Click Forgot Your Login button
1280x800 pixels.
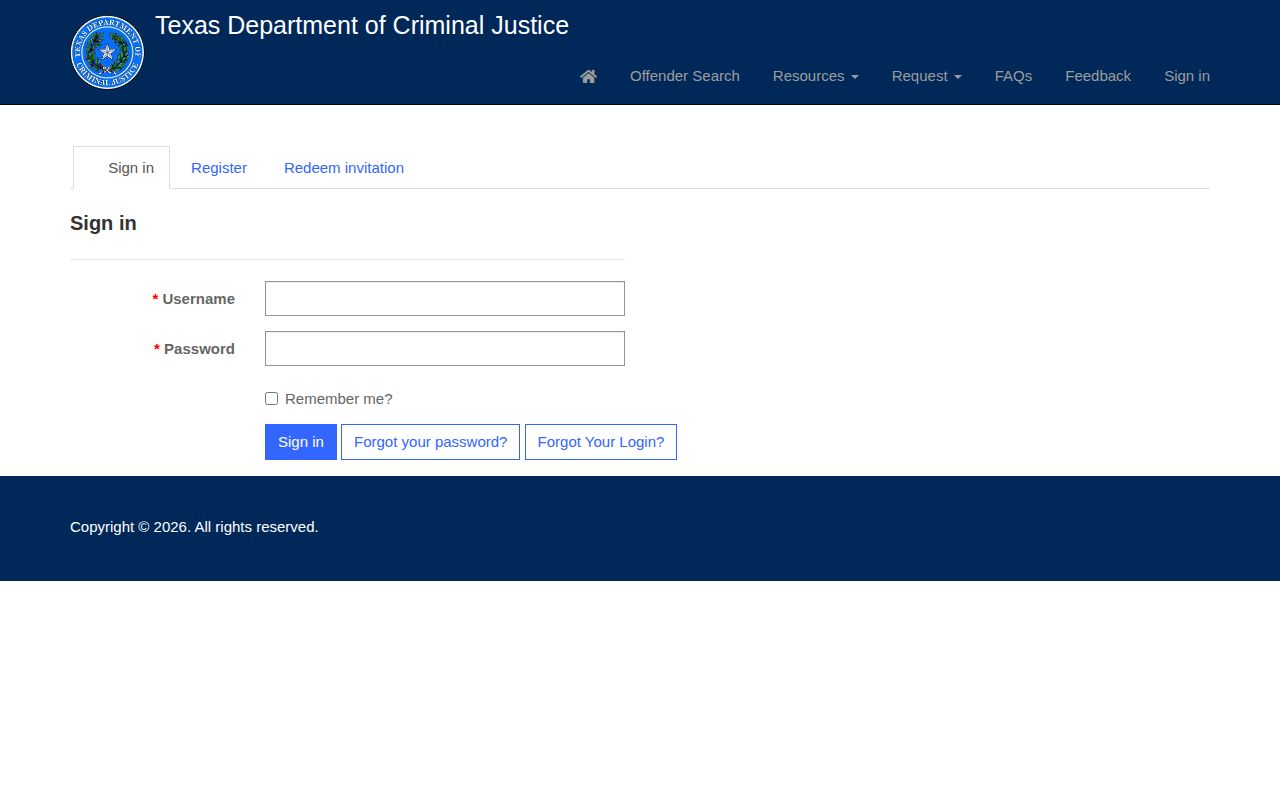click(x=601, y=442)
